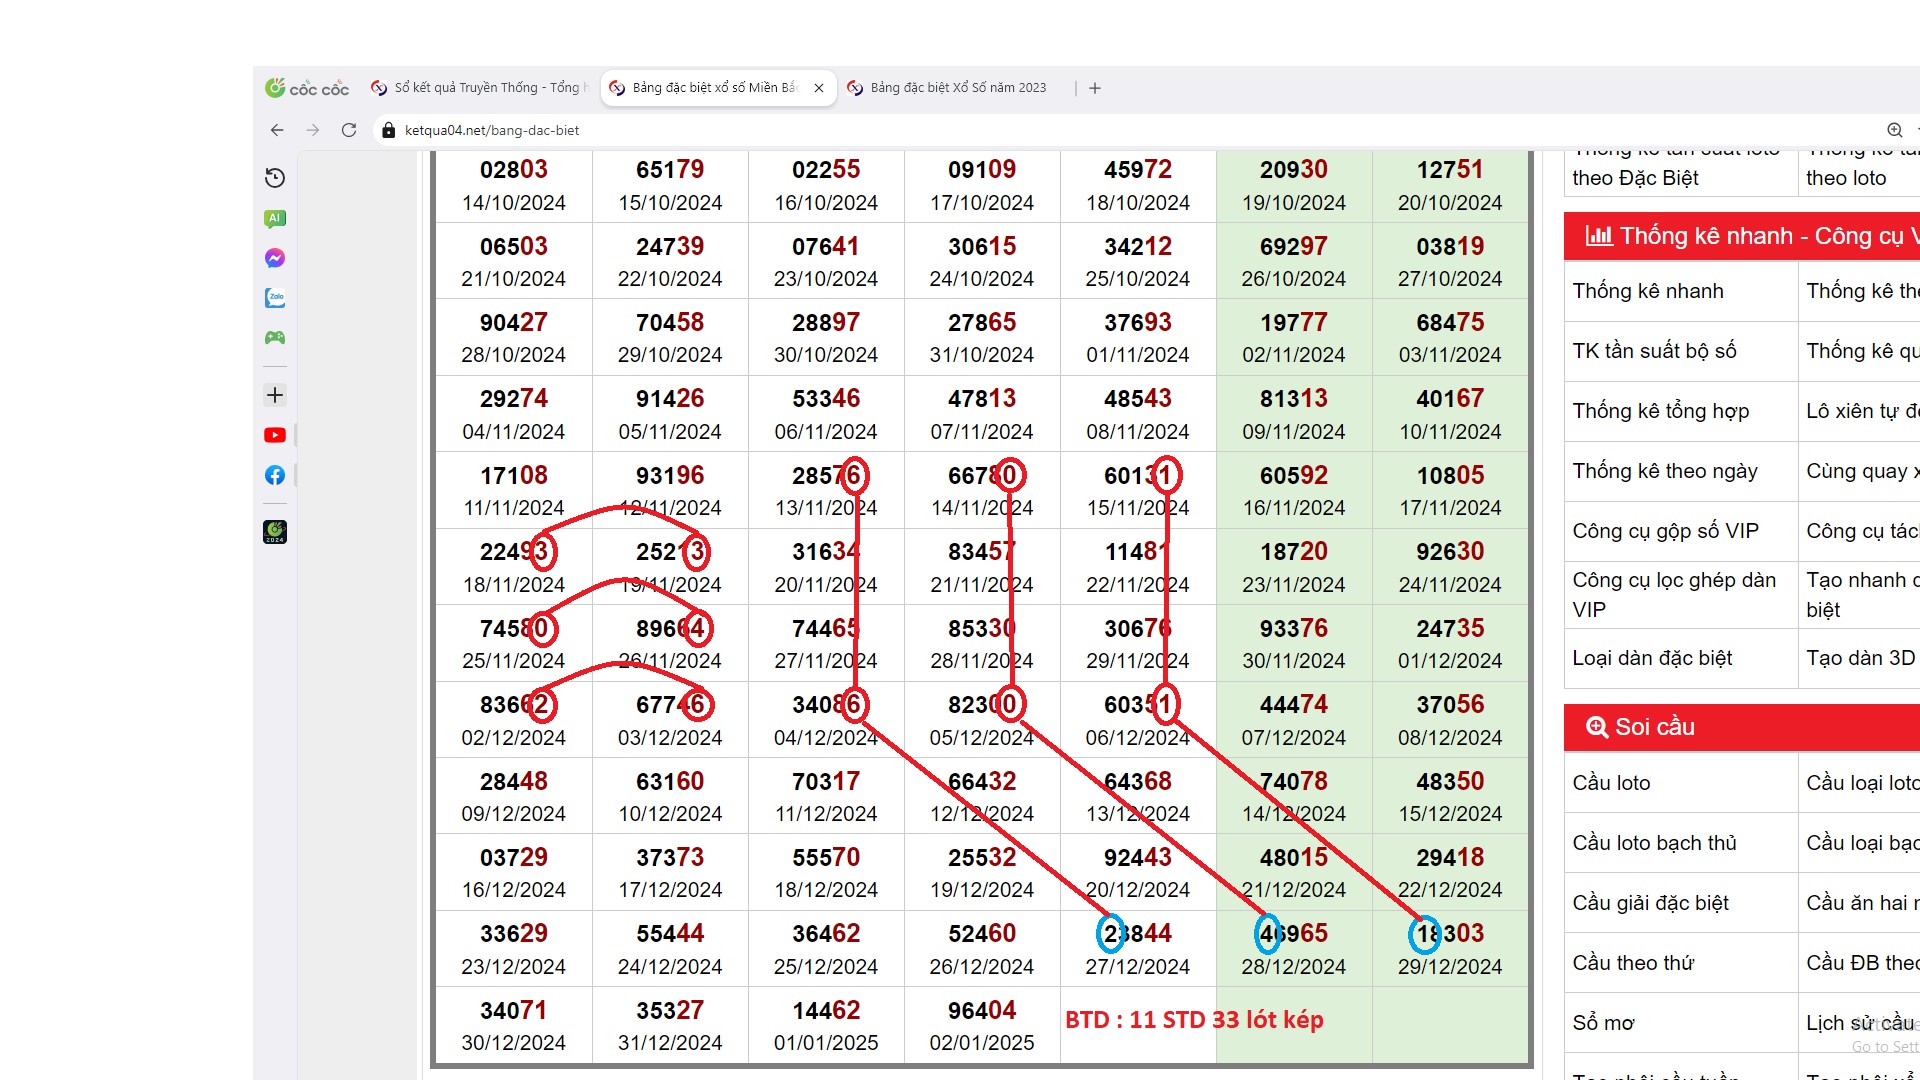1920x1080 pixels.
Task: Open TK tần suất bộ số link
Action: click(x=1654, y=351)
